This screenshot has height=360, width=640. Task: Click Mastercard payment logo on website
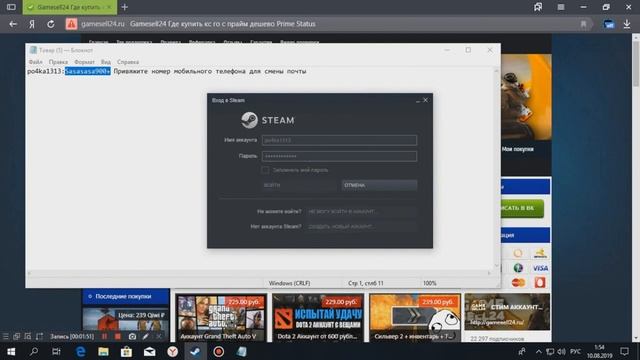click(x=518, y=282)
